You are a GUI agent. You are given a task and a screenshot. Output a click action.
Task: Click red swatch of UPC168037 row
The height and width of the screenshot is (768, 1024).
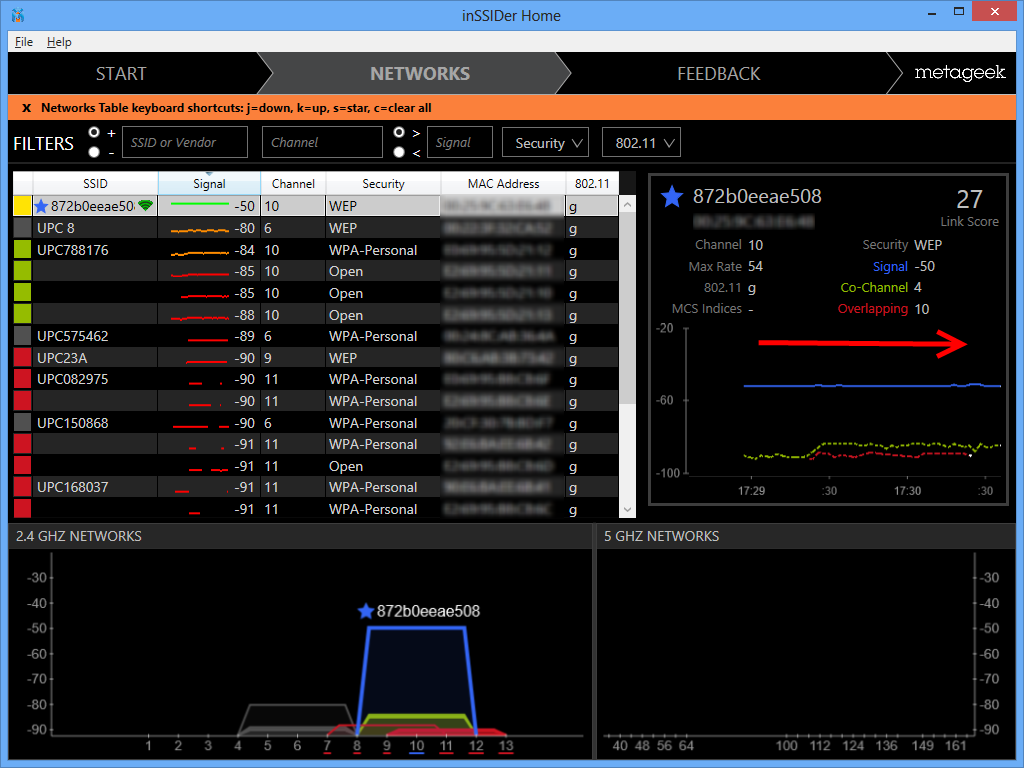coord(23,487)
